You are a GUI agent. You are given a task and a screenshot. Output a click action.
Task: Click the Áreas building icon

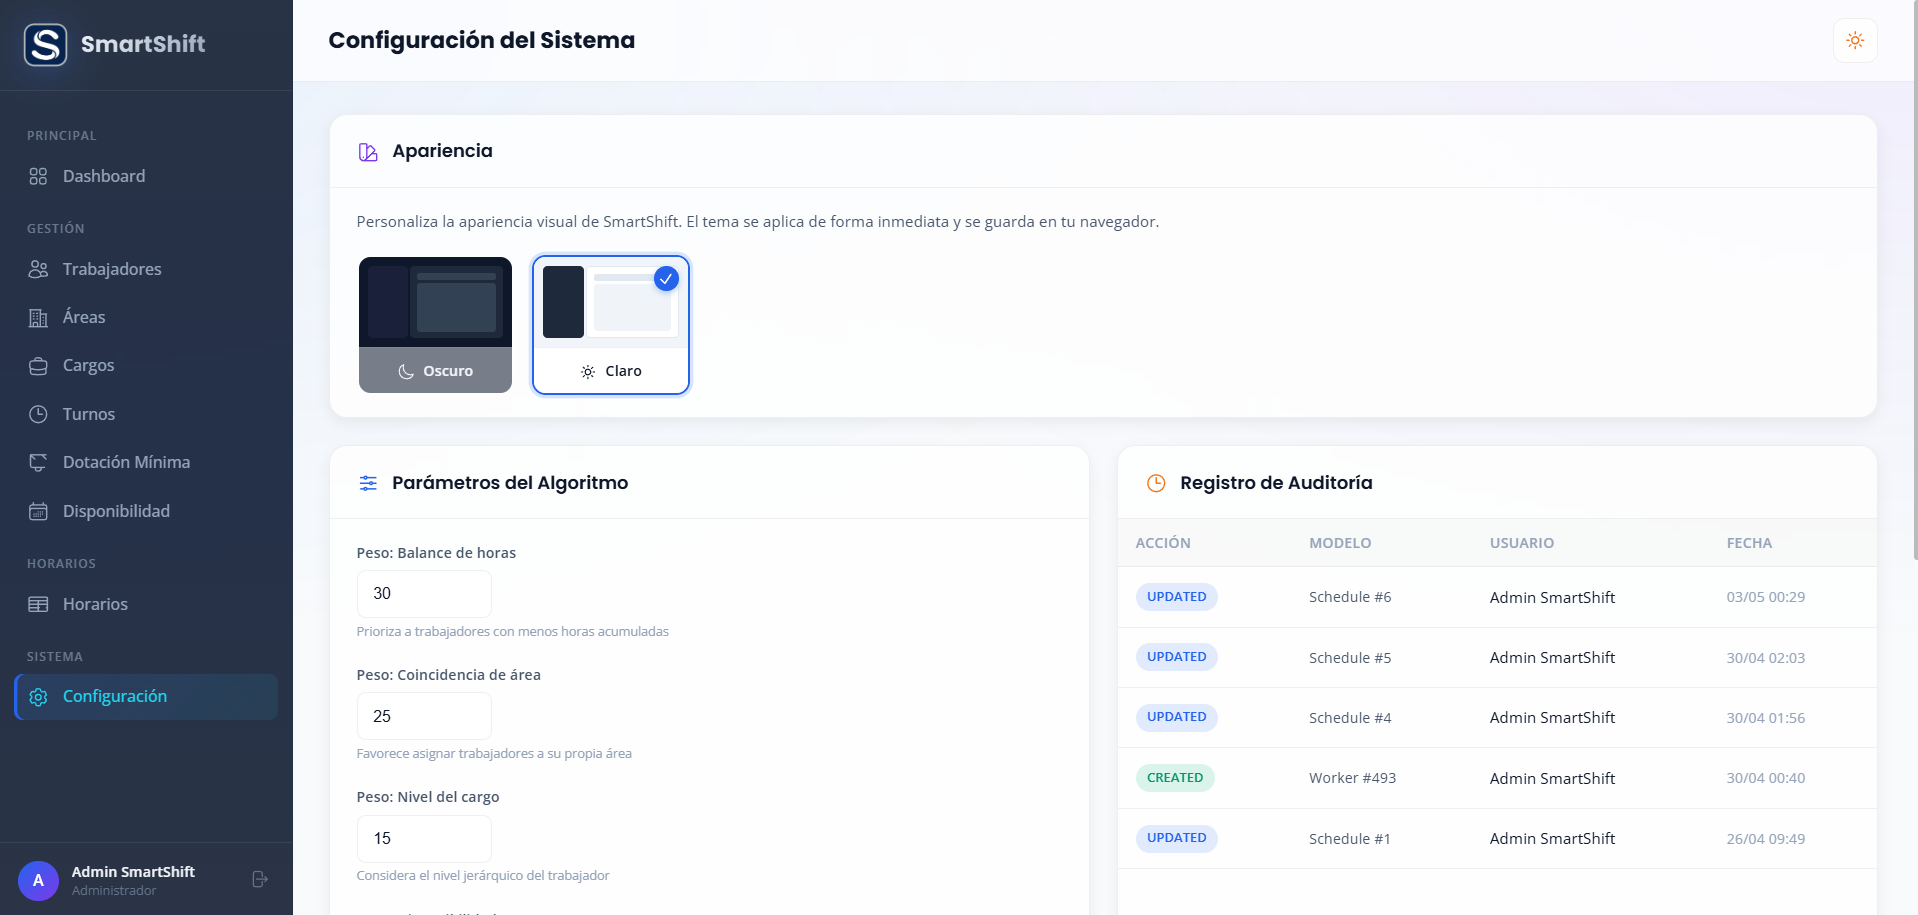[x=38, y=318]
